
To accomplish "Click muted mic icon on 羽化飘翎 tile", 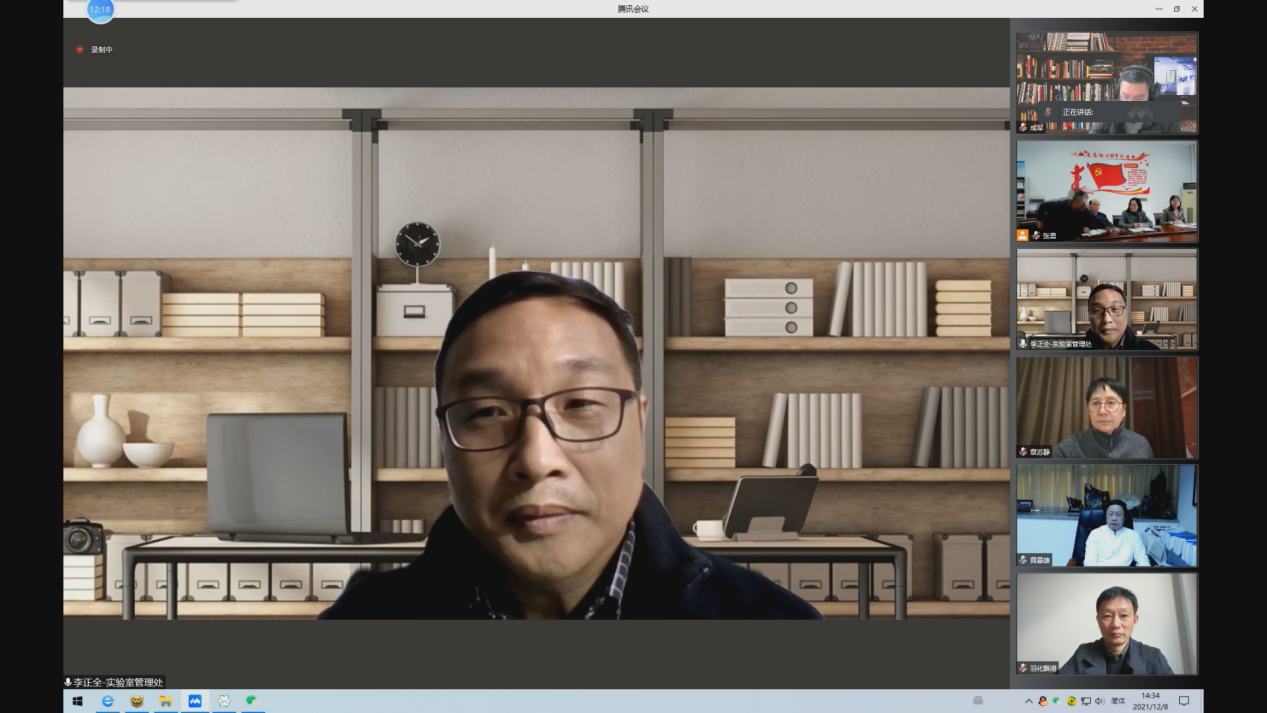I will [x=1023, y=668].
